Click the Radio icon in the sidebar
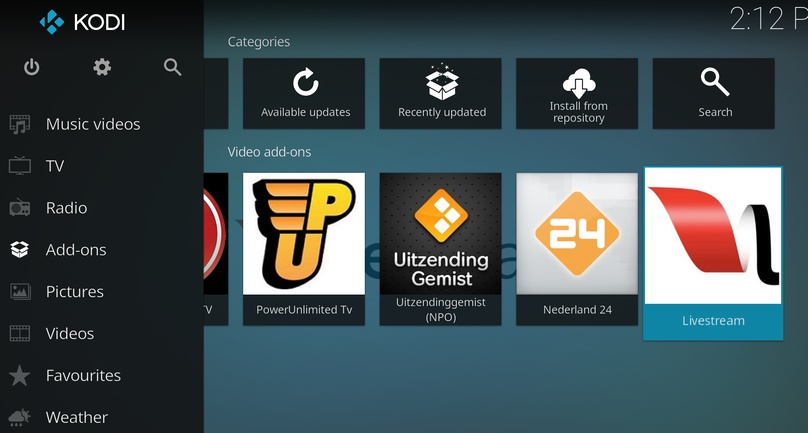This screenshot has height=433, width=808. (20, 208)
